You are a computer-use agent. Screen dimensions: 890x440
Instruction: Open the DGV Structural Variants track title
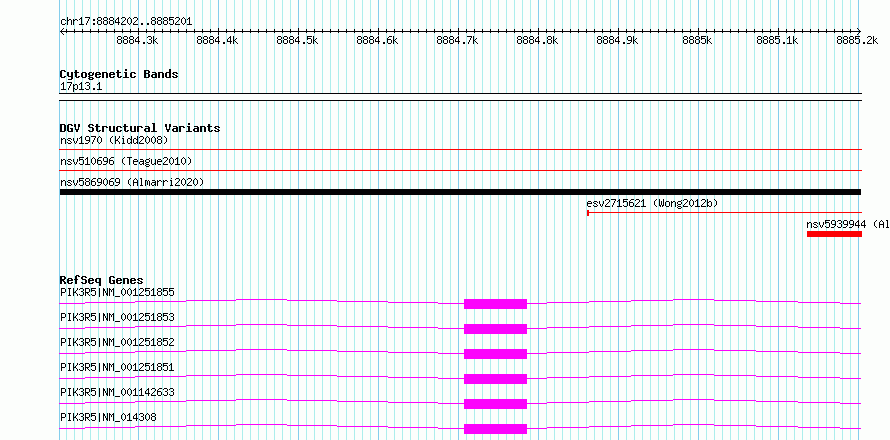140,128
